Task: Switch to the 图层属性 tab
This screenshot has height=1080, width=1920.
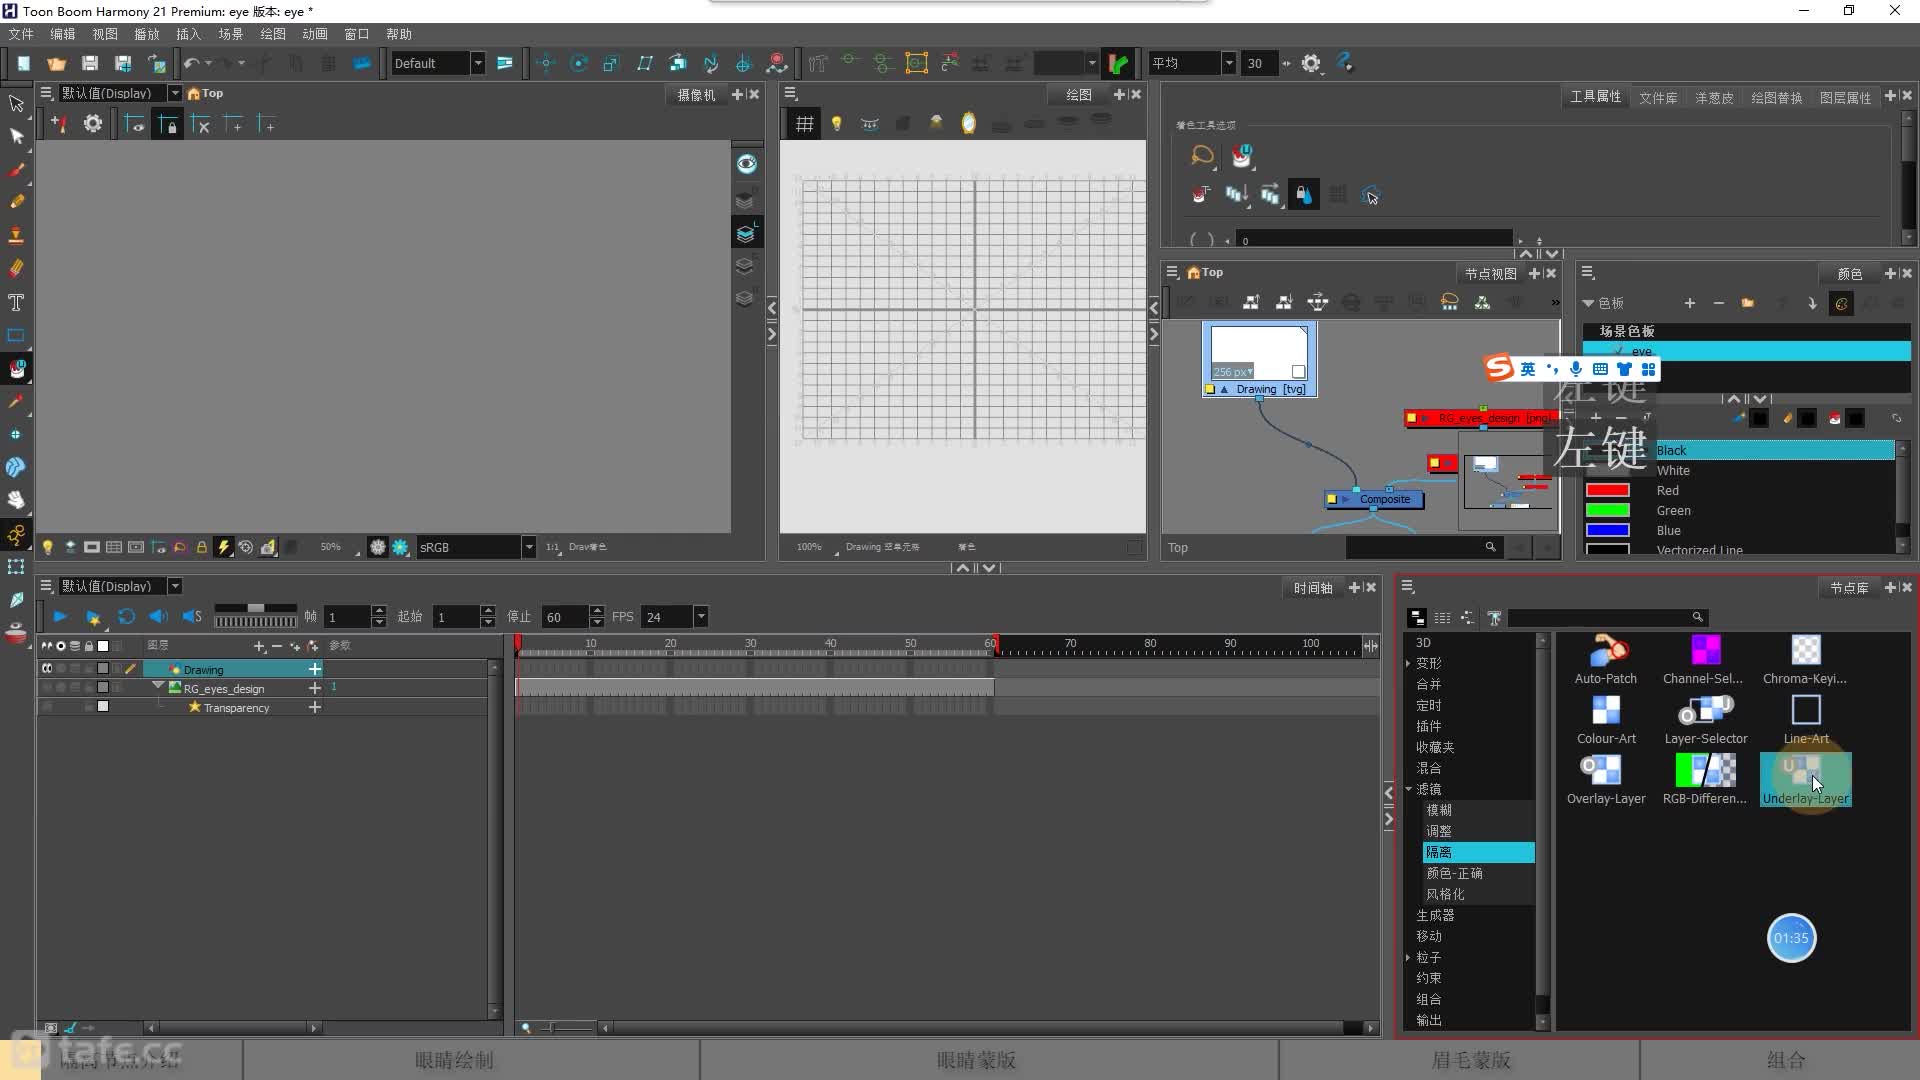Action: click(x=1845, y=97)
